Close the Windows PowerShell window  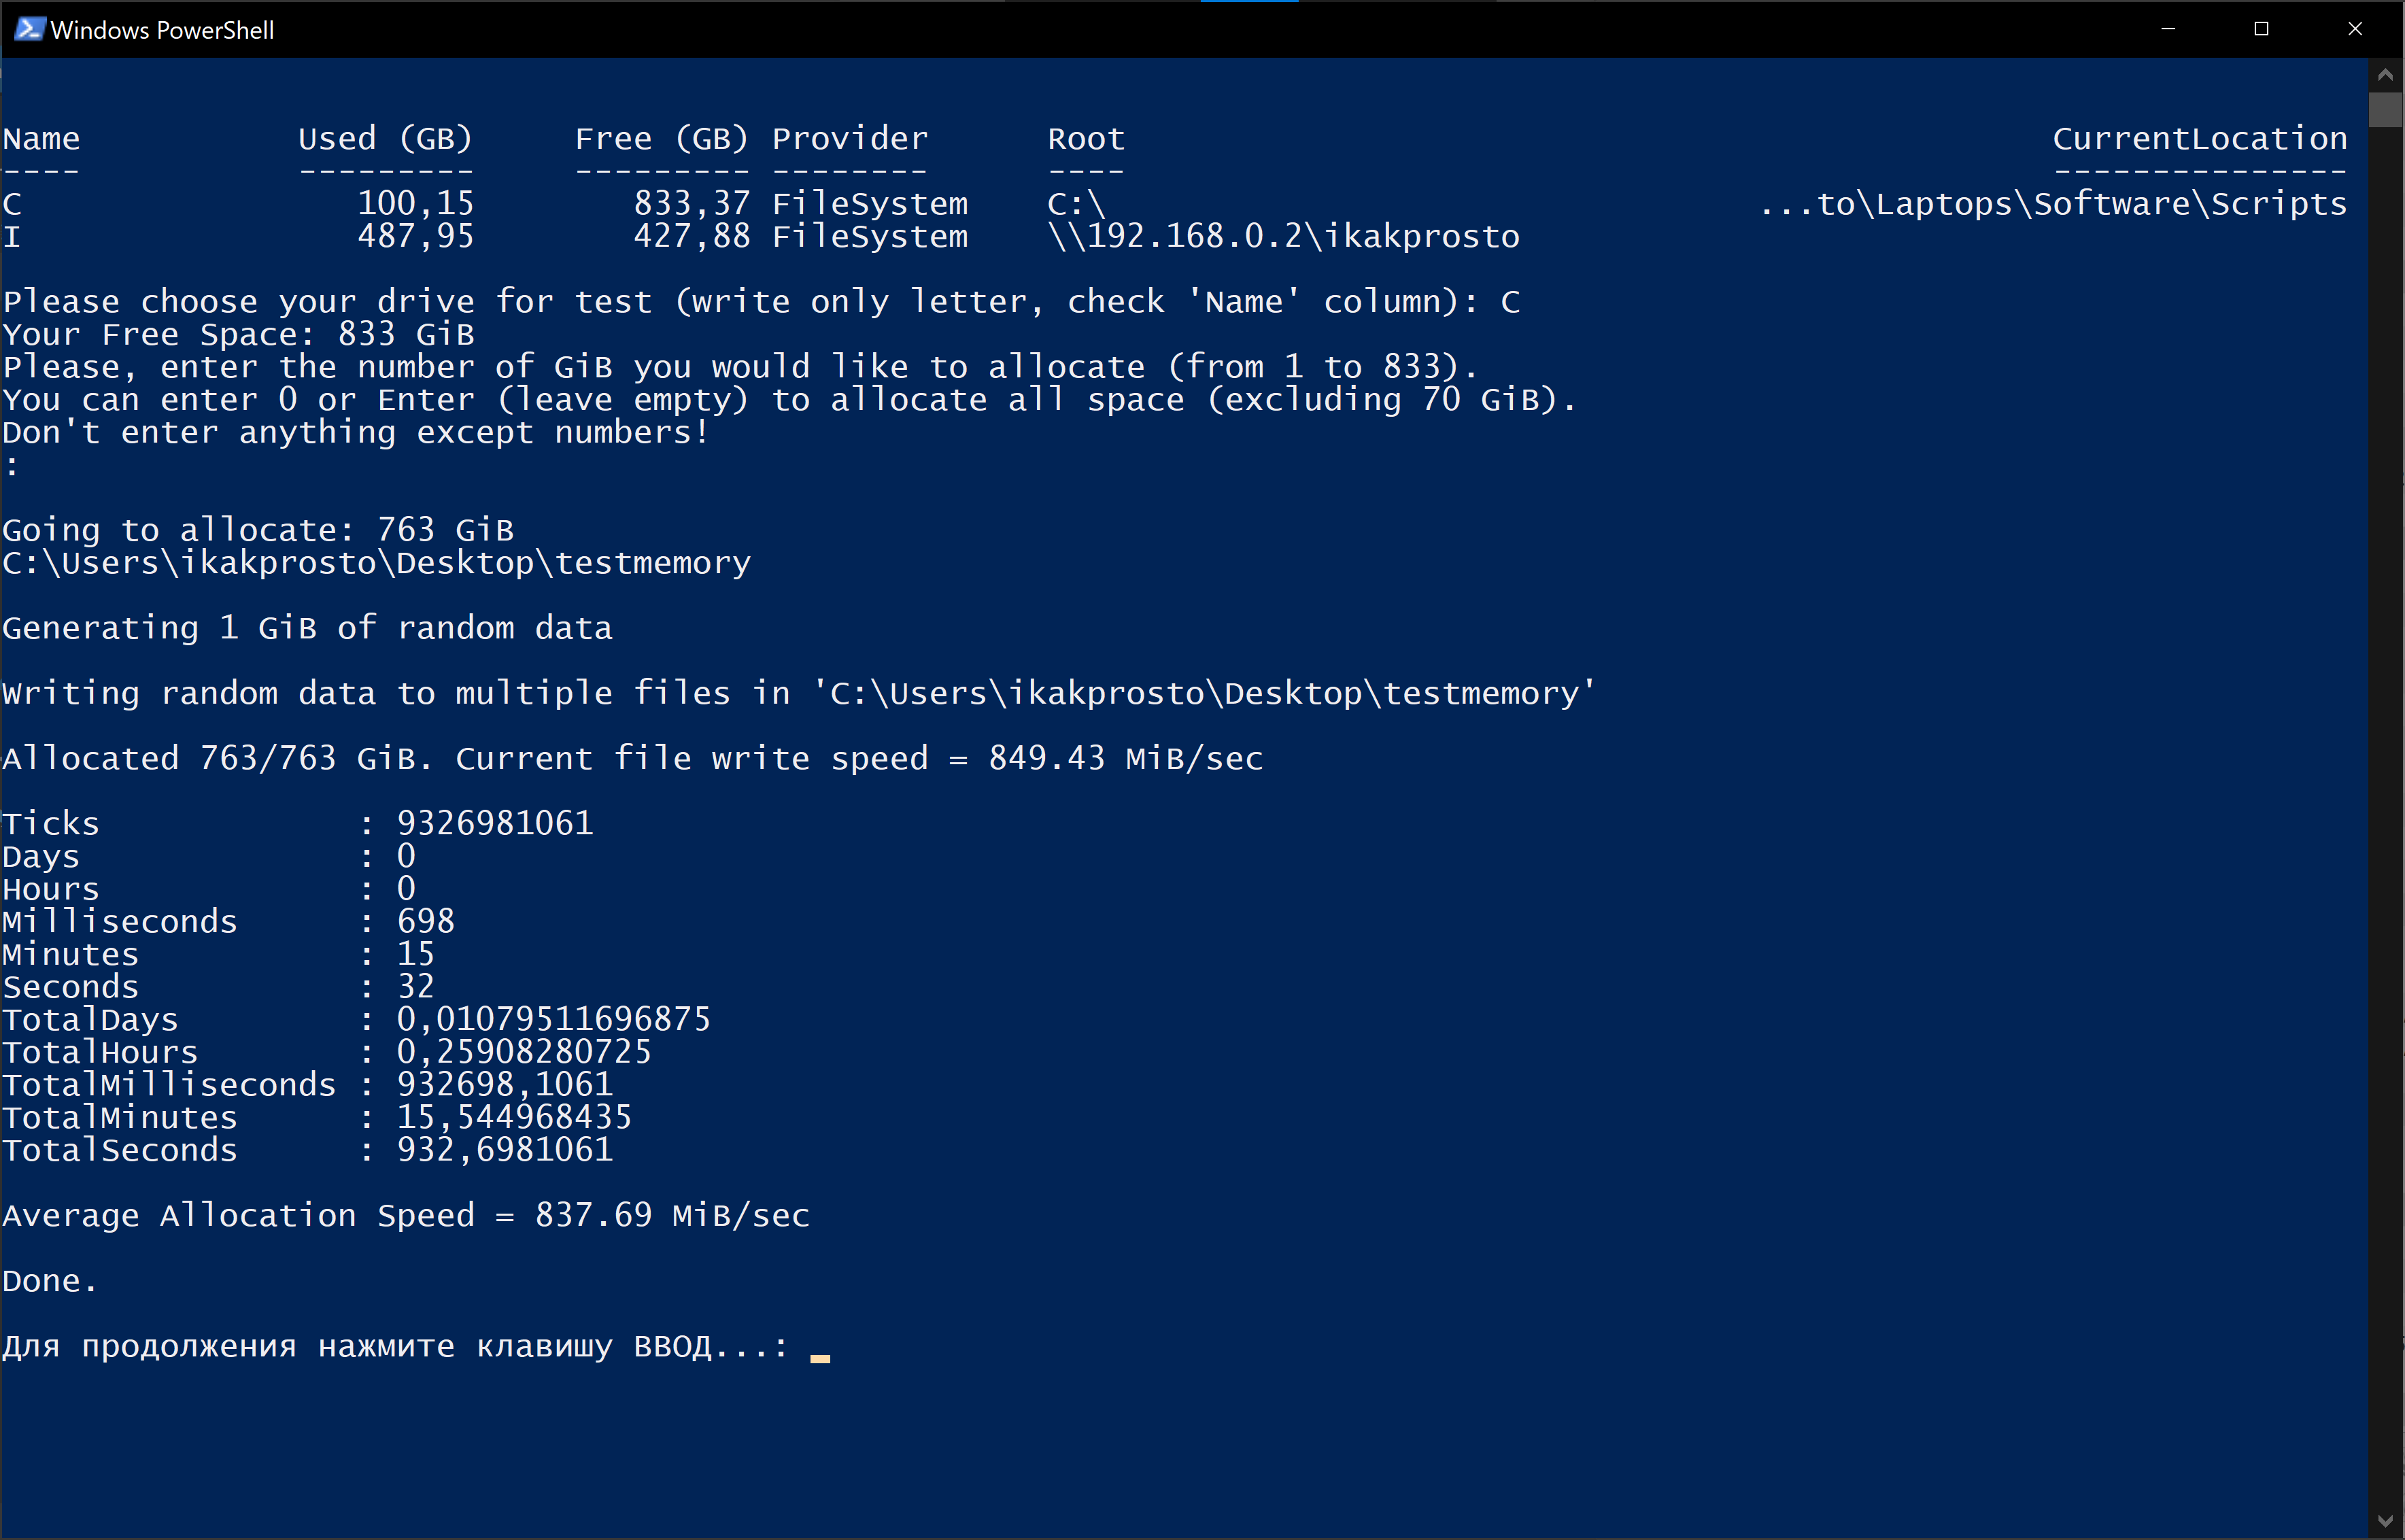click(2354, 29)
